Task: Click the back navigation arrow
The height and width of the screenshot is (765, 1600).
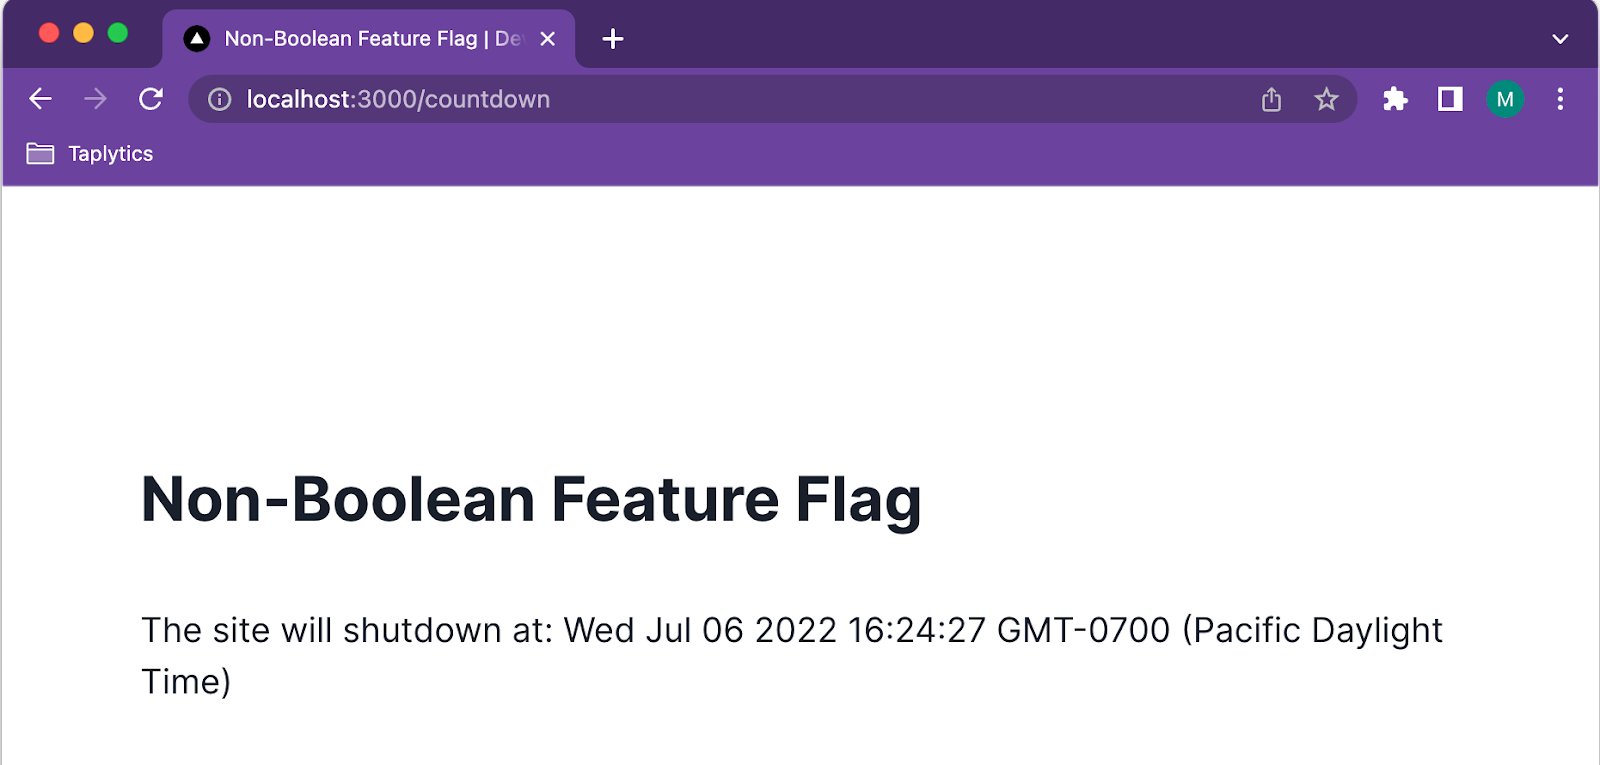Action: click(40, 99)
